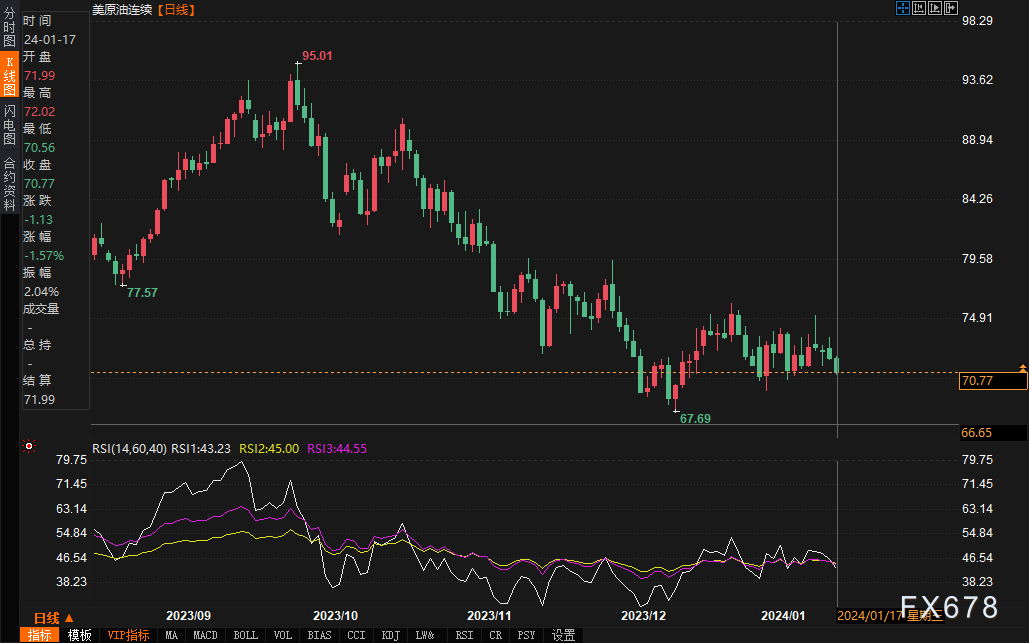Click the 95.01 high price marker
The height and width of the screenshot is (643, 1029).
click(x=317, y=56)
